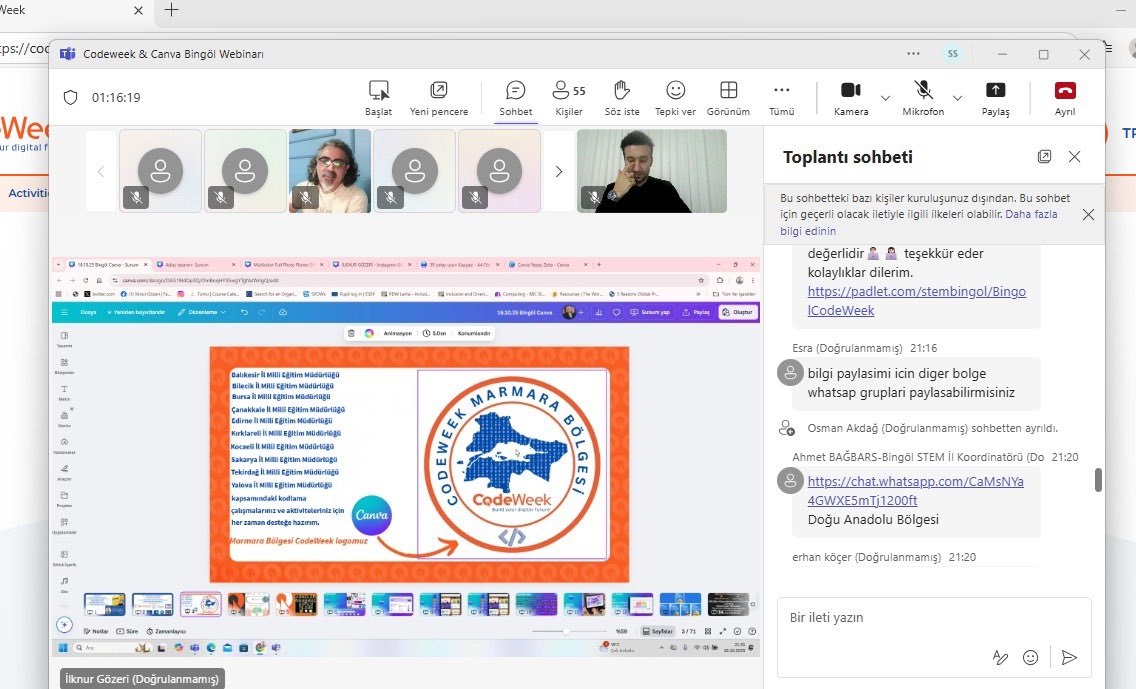1136x689 pixels.
Task: Show previous participants with left chevron
Action: 101,172
